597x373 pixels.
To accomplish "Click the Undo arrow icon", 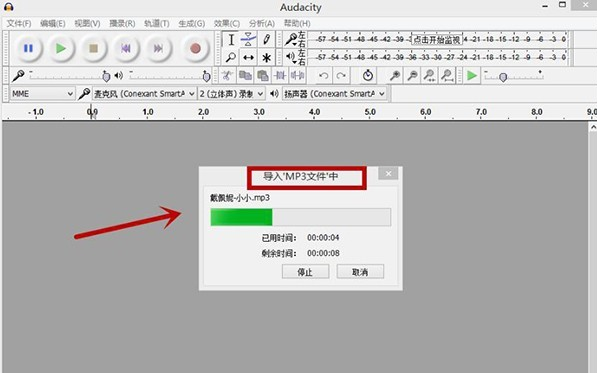I will (324, 76).
